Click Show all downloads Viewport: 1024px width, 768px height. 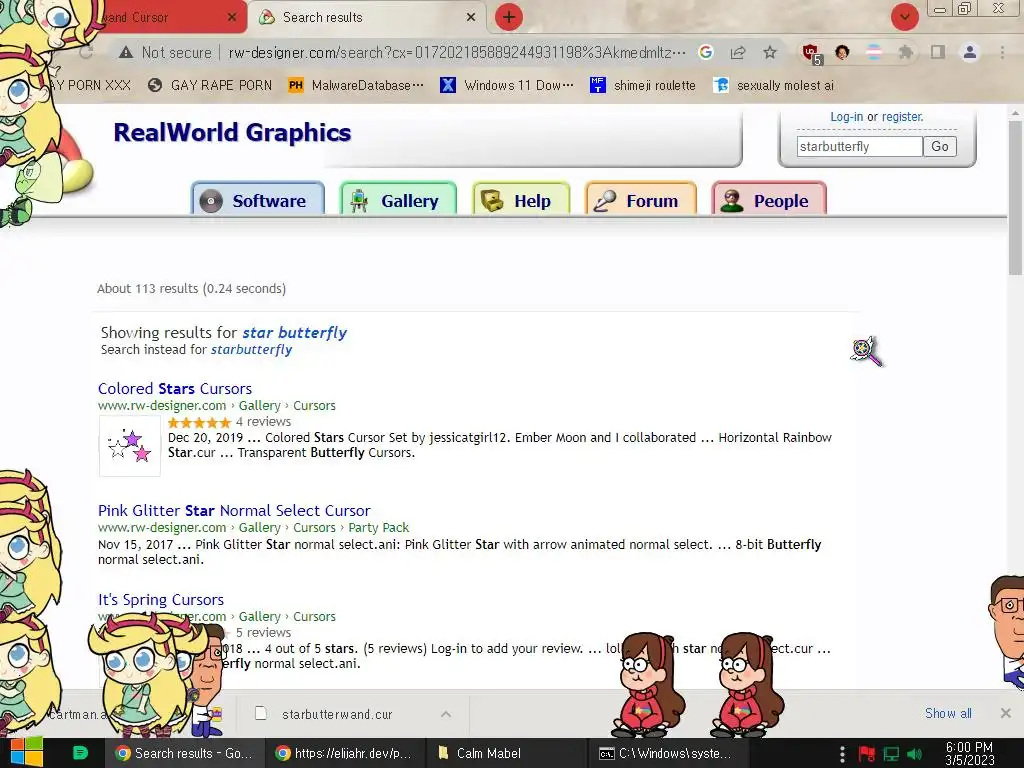coord(948,713)
